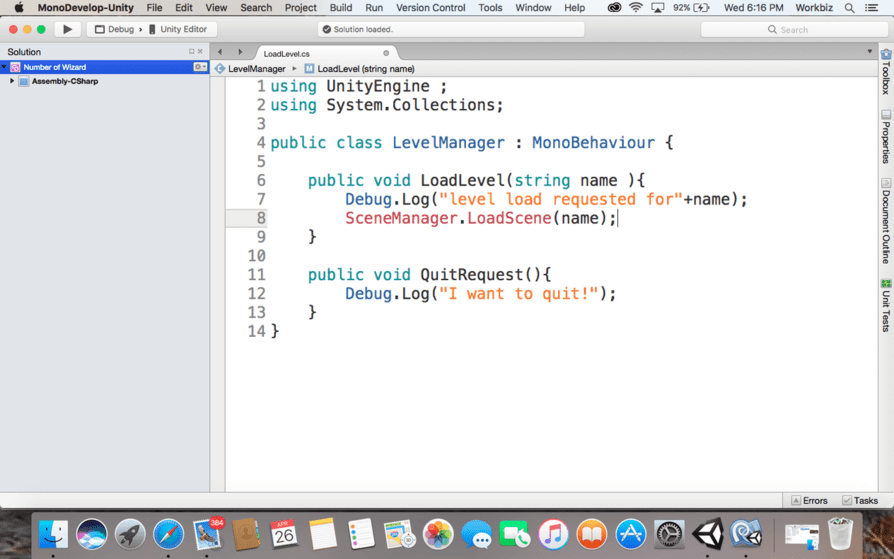Navigate back with the left arrow button
The height and width of the screenshot is (559, 894).
pos(221,52)
